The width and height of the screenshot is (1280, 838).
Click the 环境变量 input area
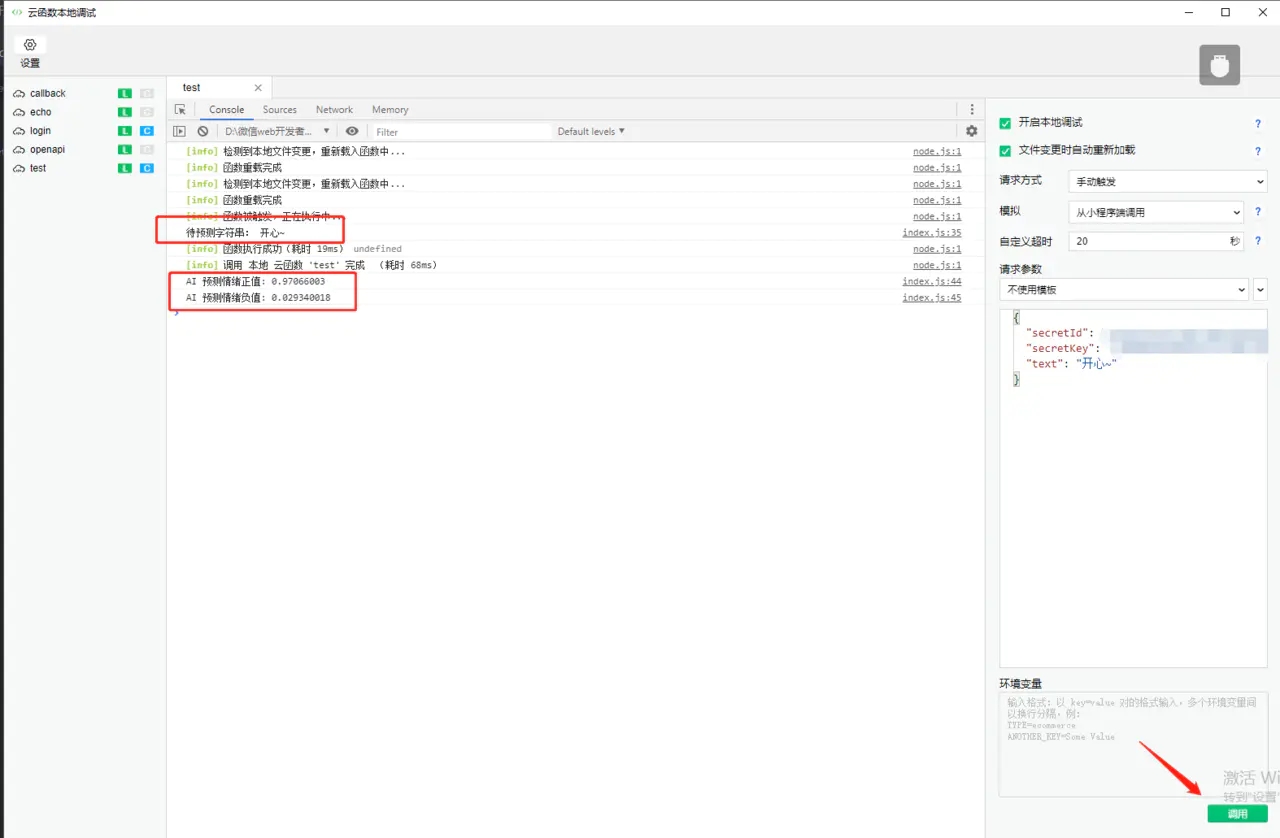[x=1133, y=744]
